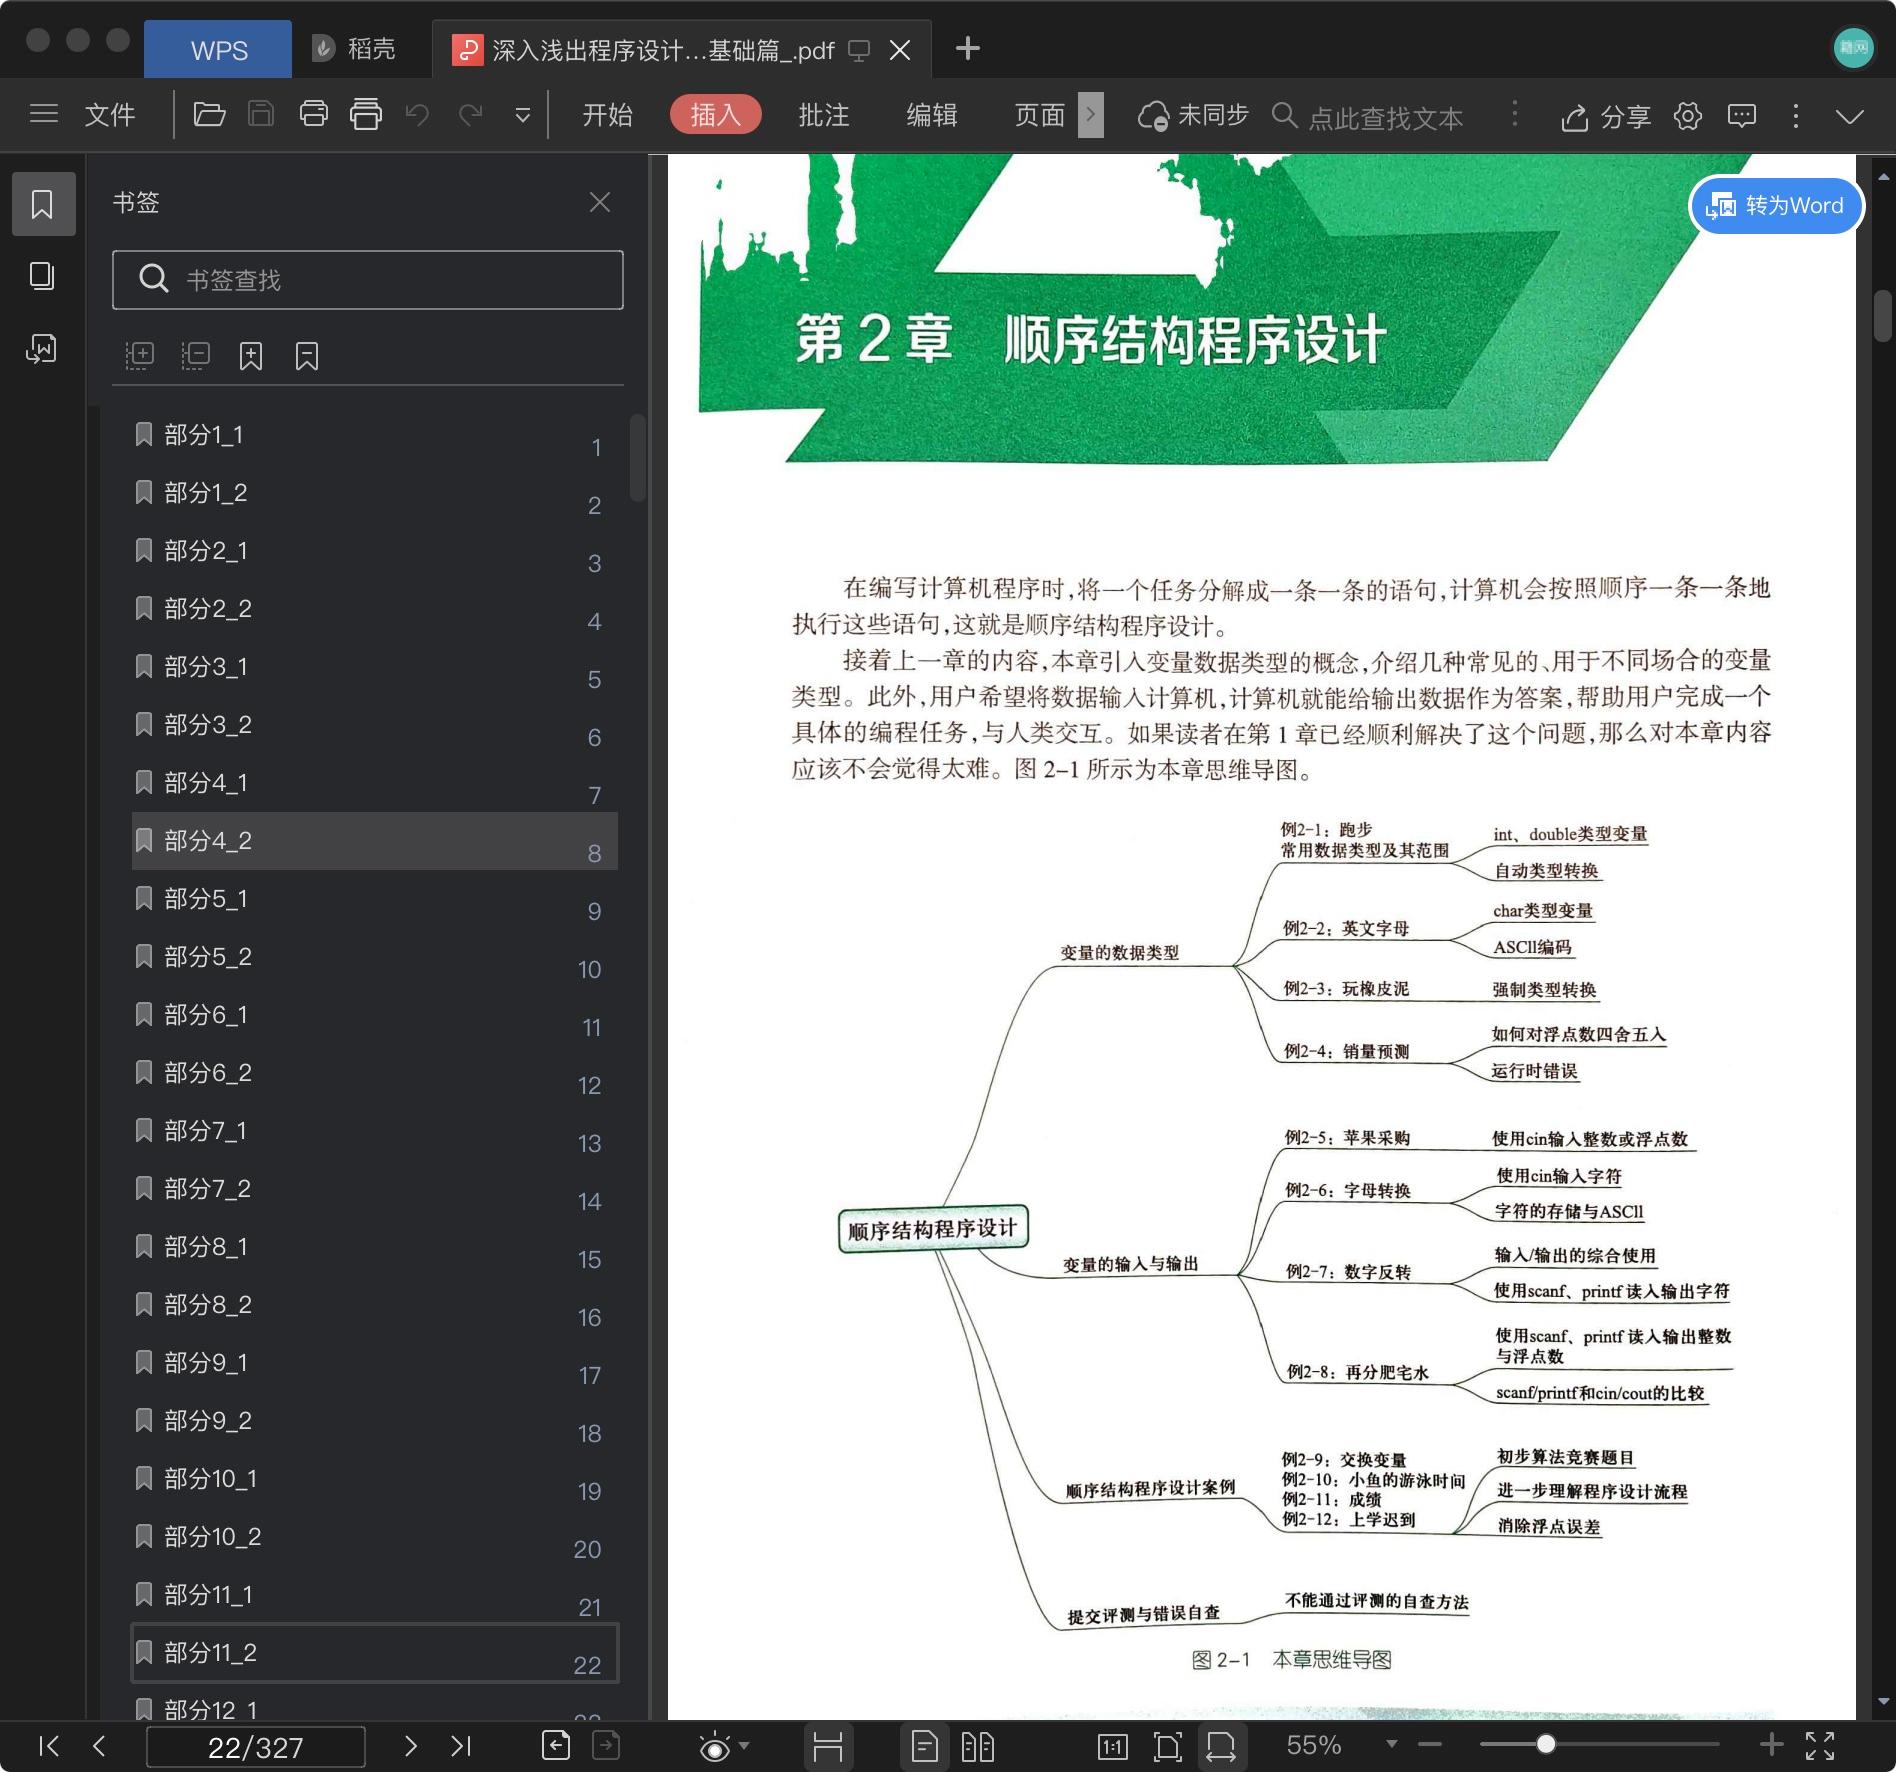This screenshot has height=1772, width=1896.
Task: Switch to the 插入 ribbon tab
Action: [x=715, y=114]
